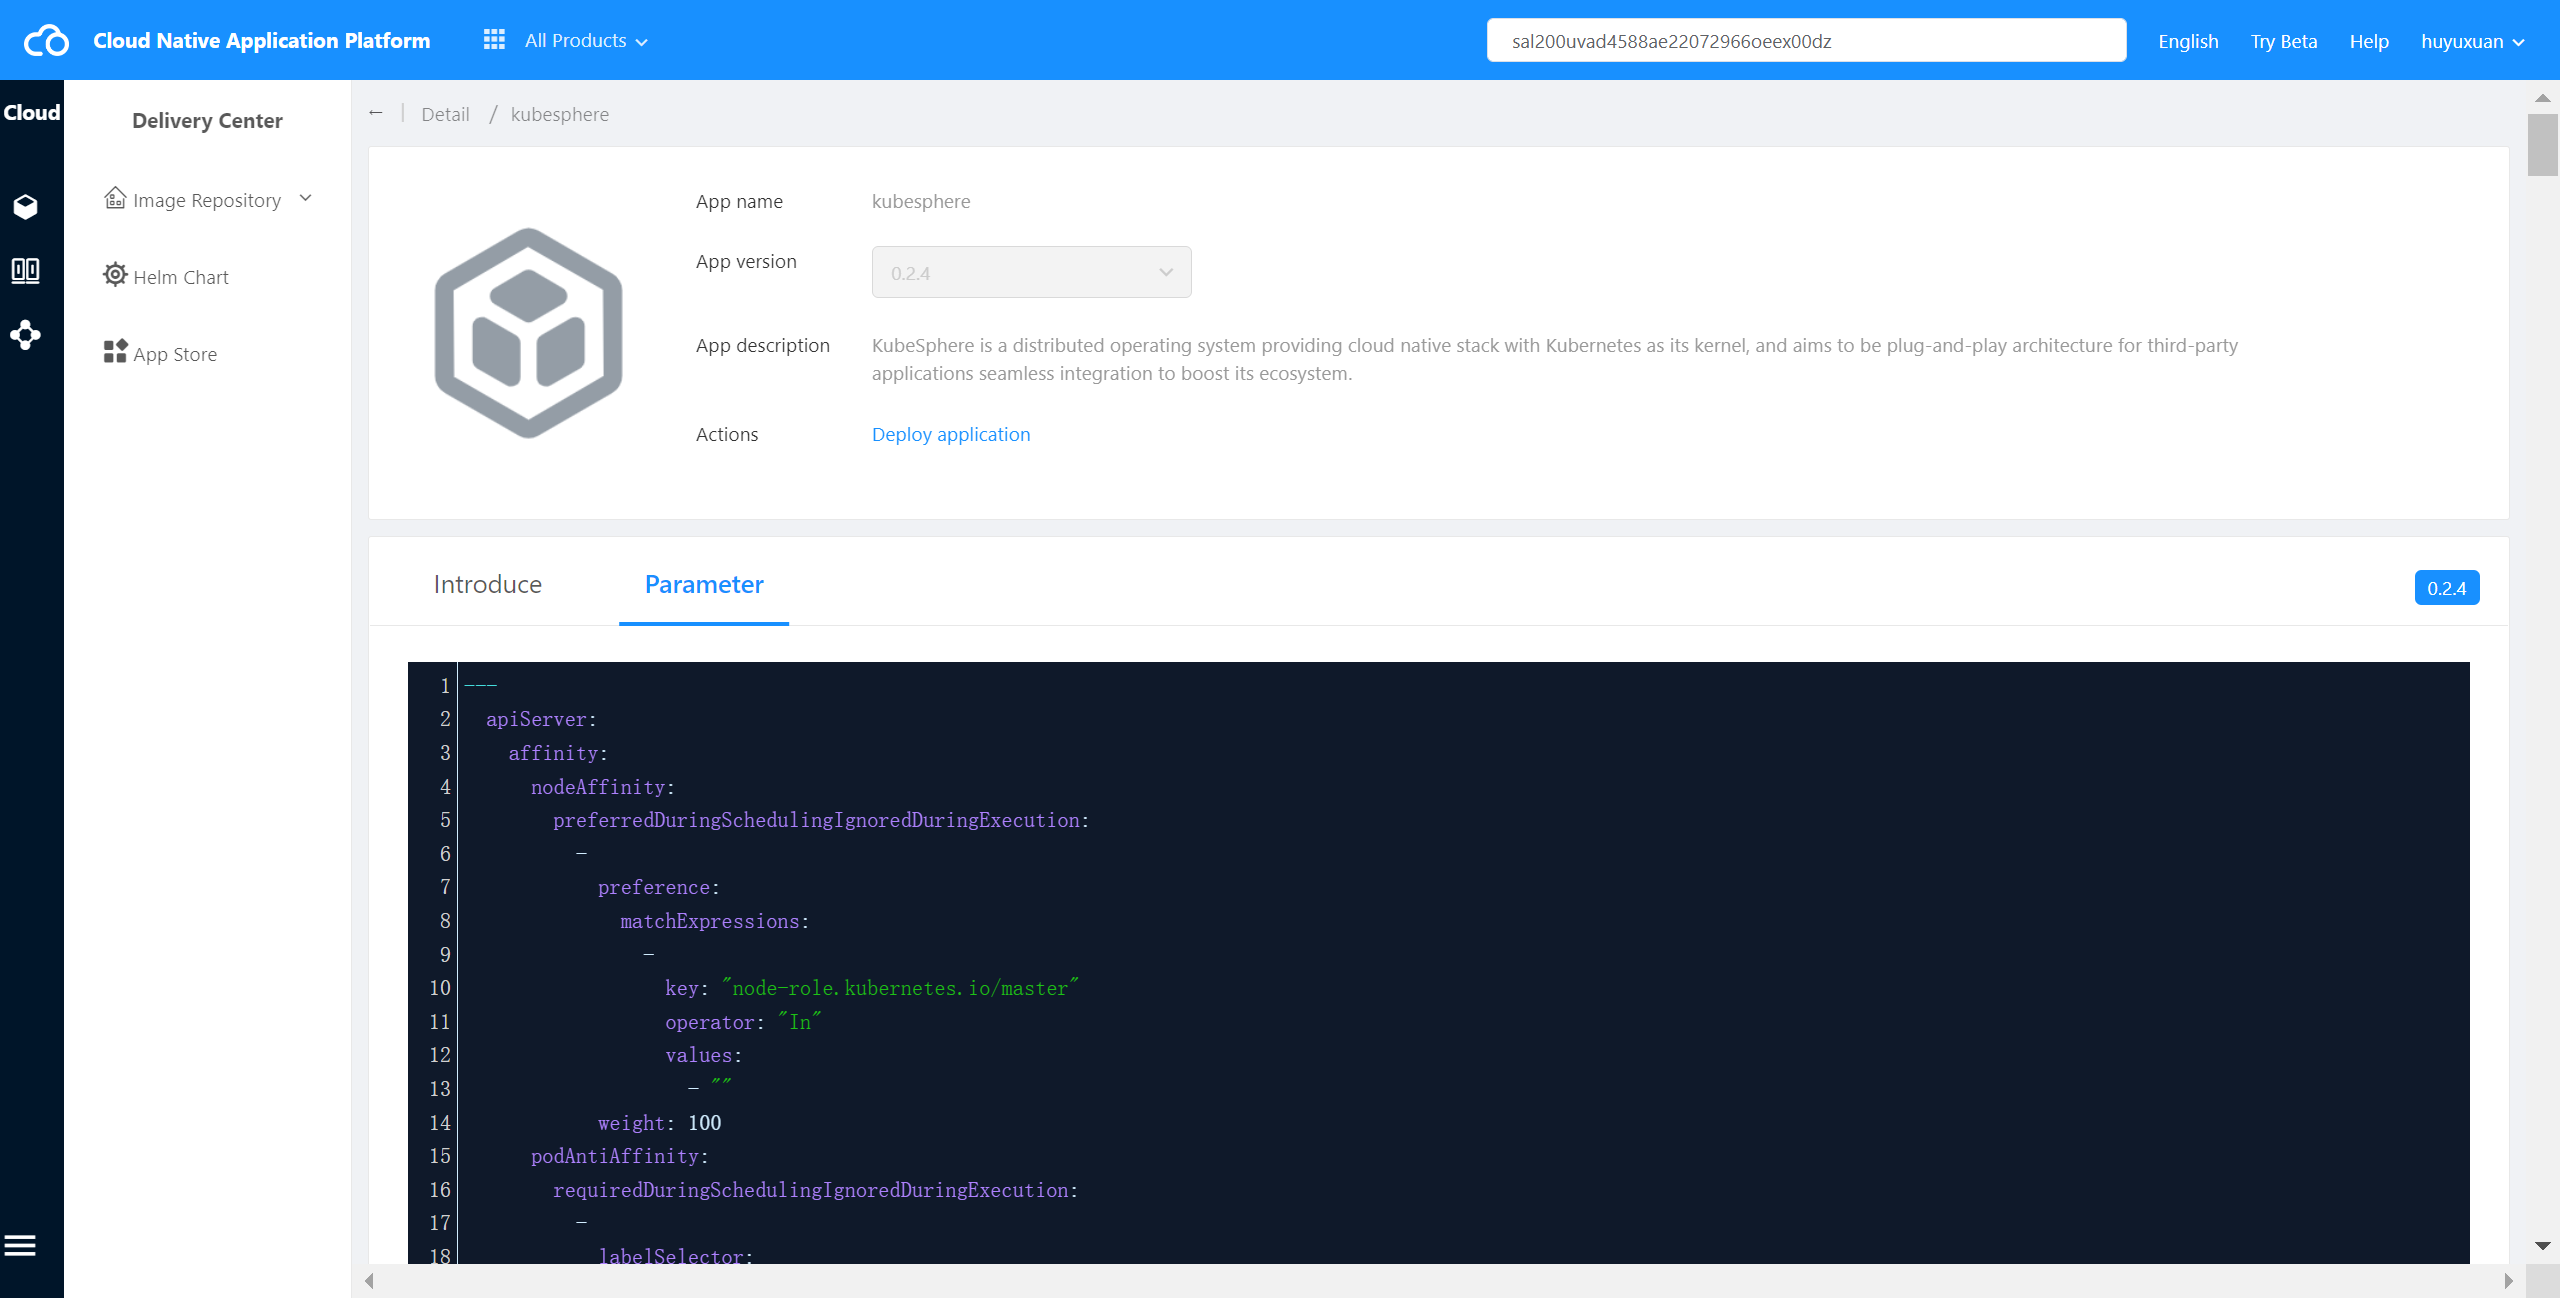2560x1298 pixels.
Task: Open the All Products grid icon
Action: pos(494,40)
